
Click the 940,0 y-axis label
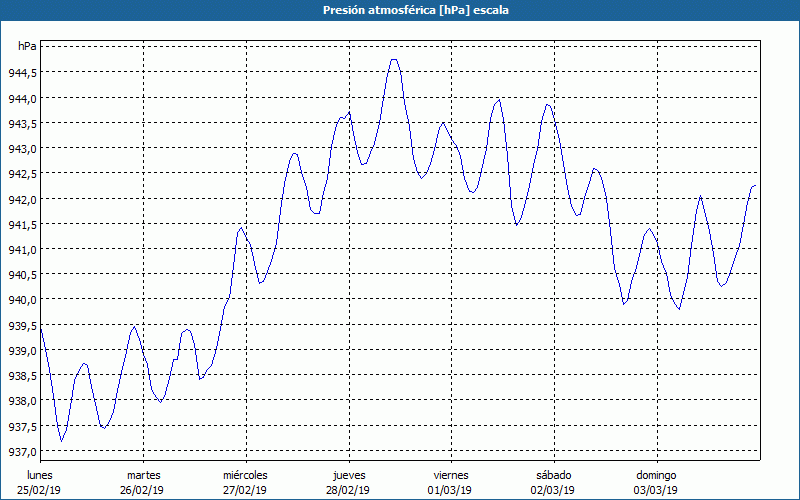click(22, 299)
